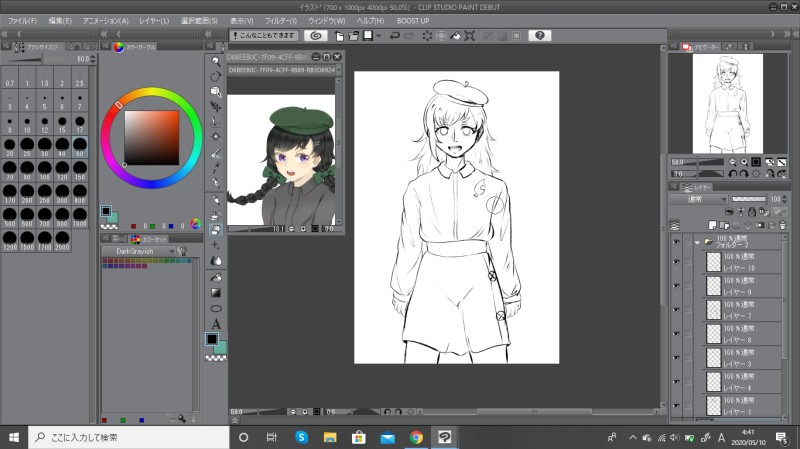This screenshot has width=800, height=449.
Task: Toggle visibility of レイヤー 4
Action: point(676,381)
